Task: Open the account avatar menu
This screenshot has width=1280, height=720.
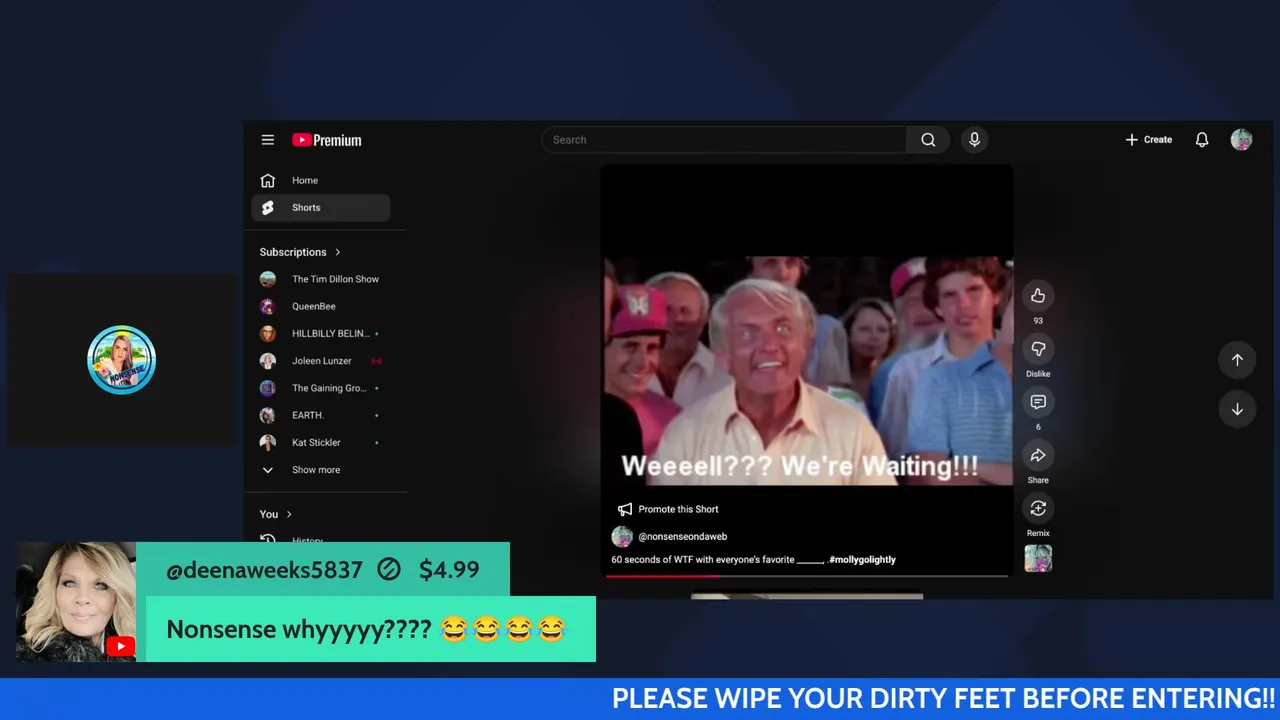Action: click(x=1241, y=140)
